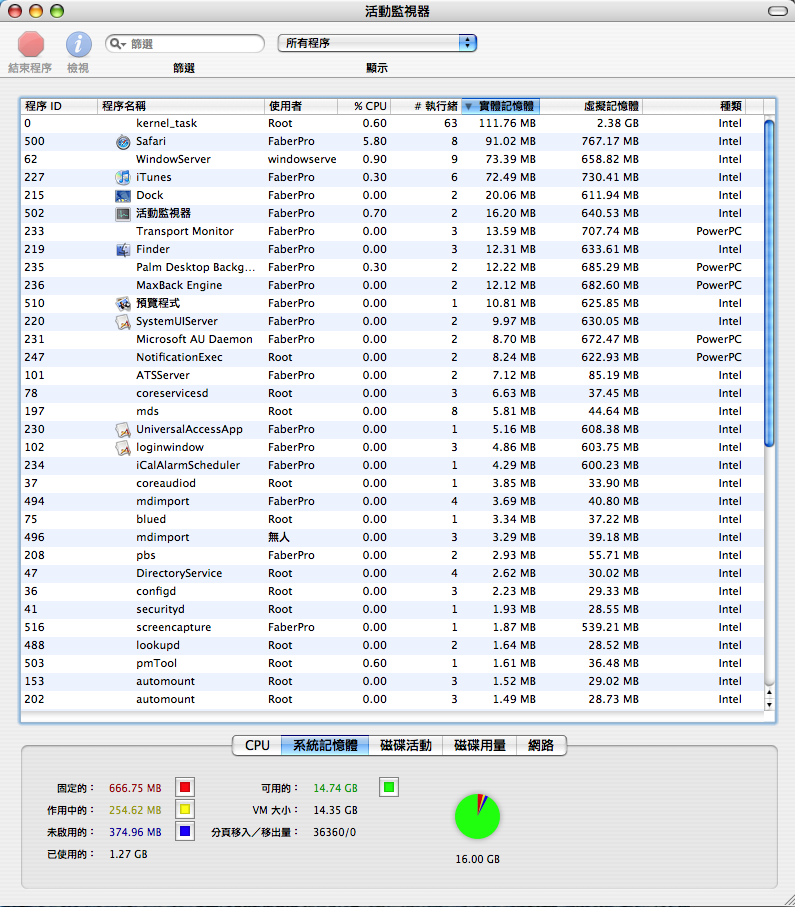
Task: Click in the 篩選 filter search field
Action: click(185, 44)
